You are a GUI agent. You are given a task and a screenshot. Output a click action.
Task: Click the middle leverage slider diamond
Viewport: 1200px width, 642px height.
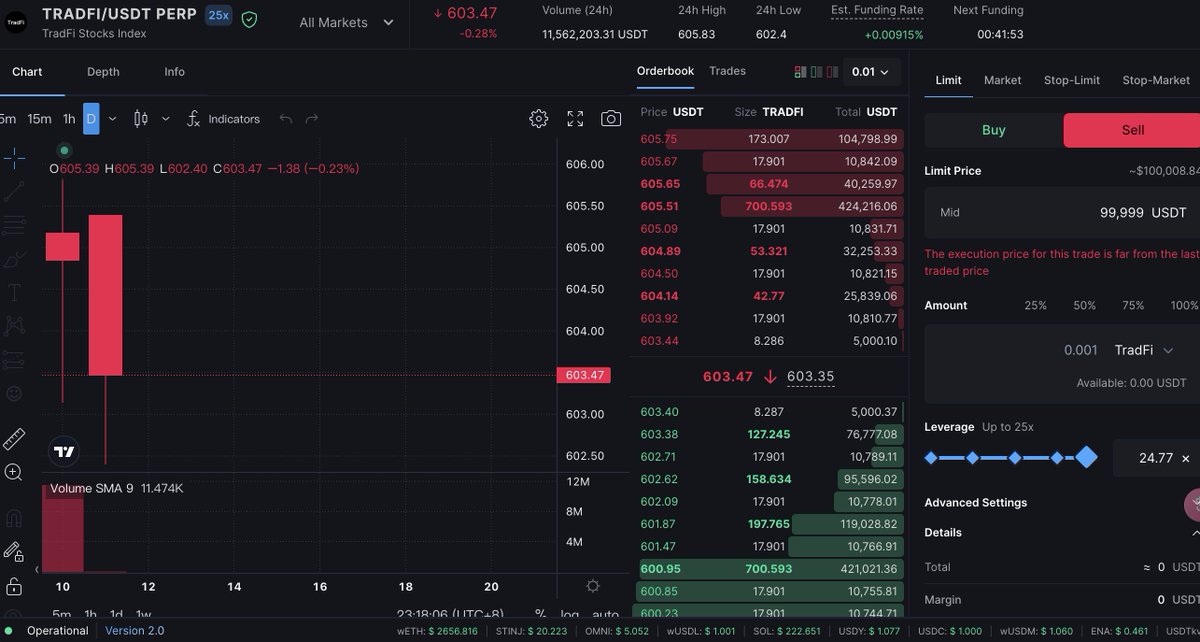click(x=1014, y=457)
